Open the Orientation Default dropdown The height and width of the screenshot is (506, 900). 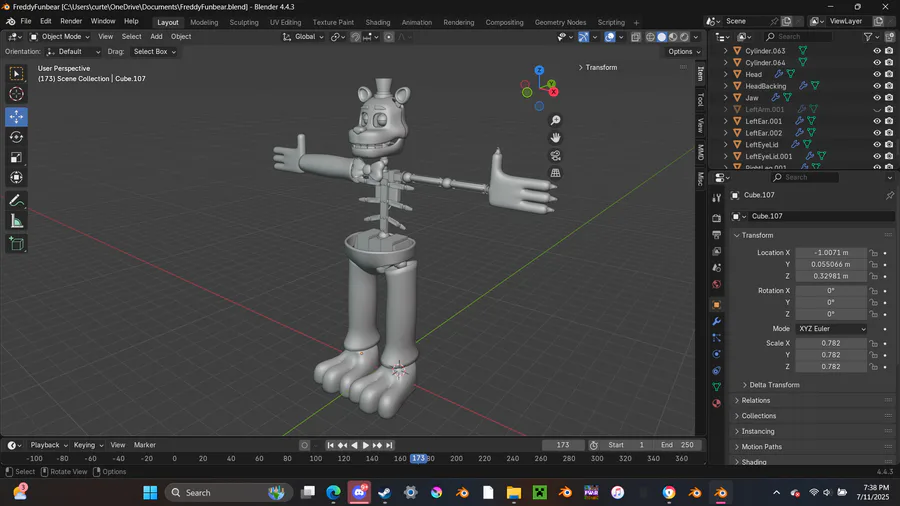[x=73, y=52]
